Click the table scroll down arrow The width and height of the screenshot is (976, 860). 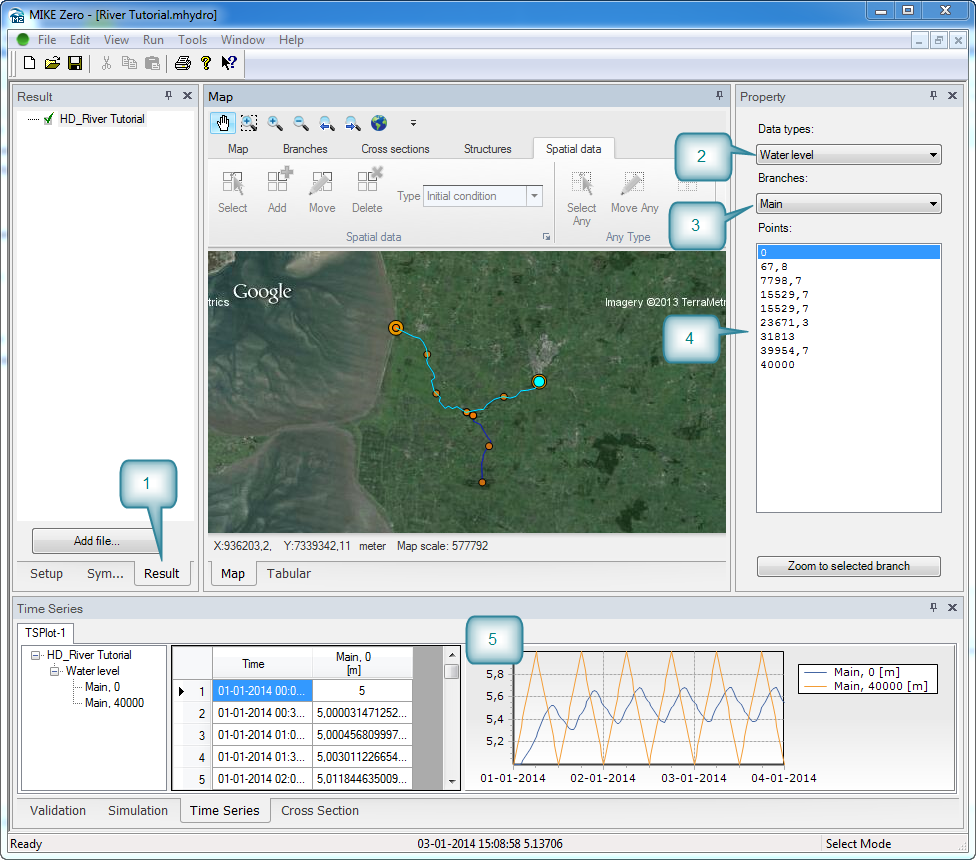click(x=452, y=782)
